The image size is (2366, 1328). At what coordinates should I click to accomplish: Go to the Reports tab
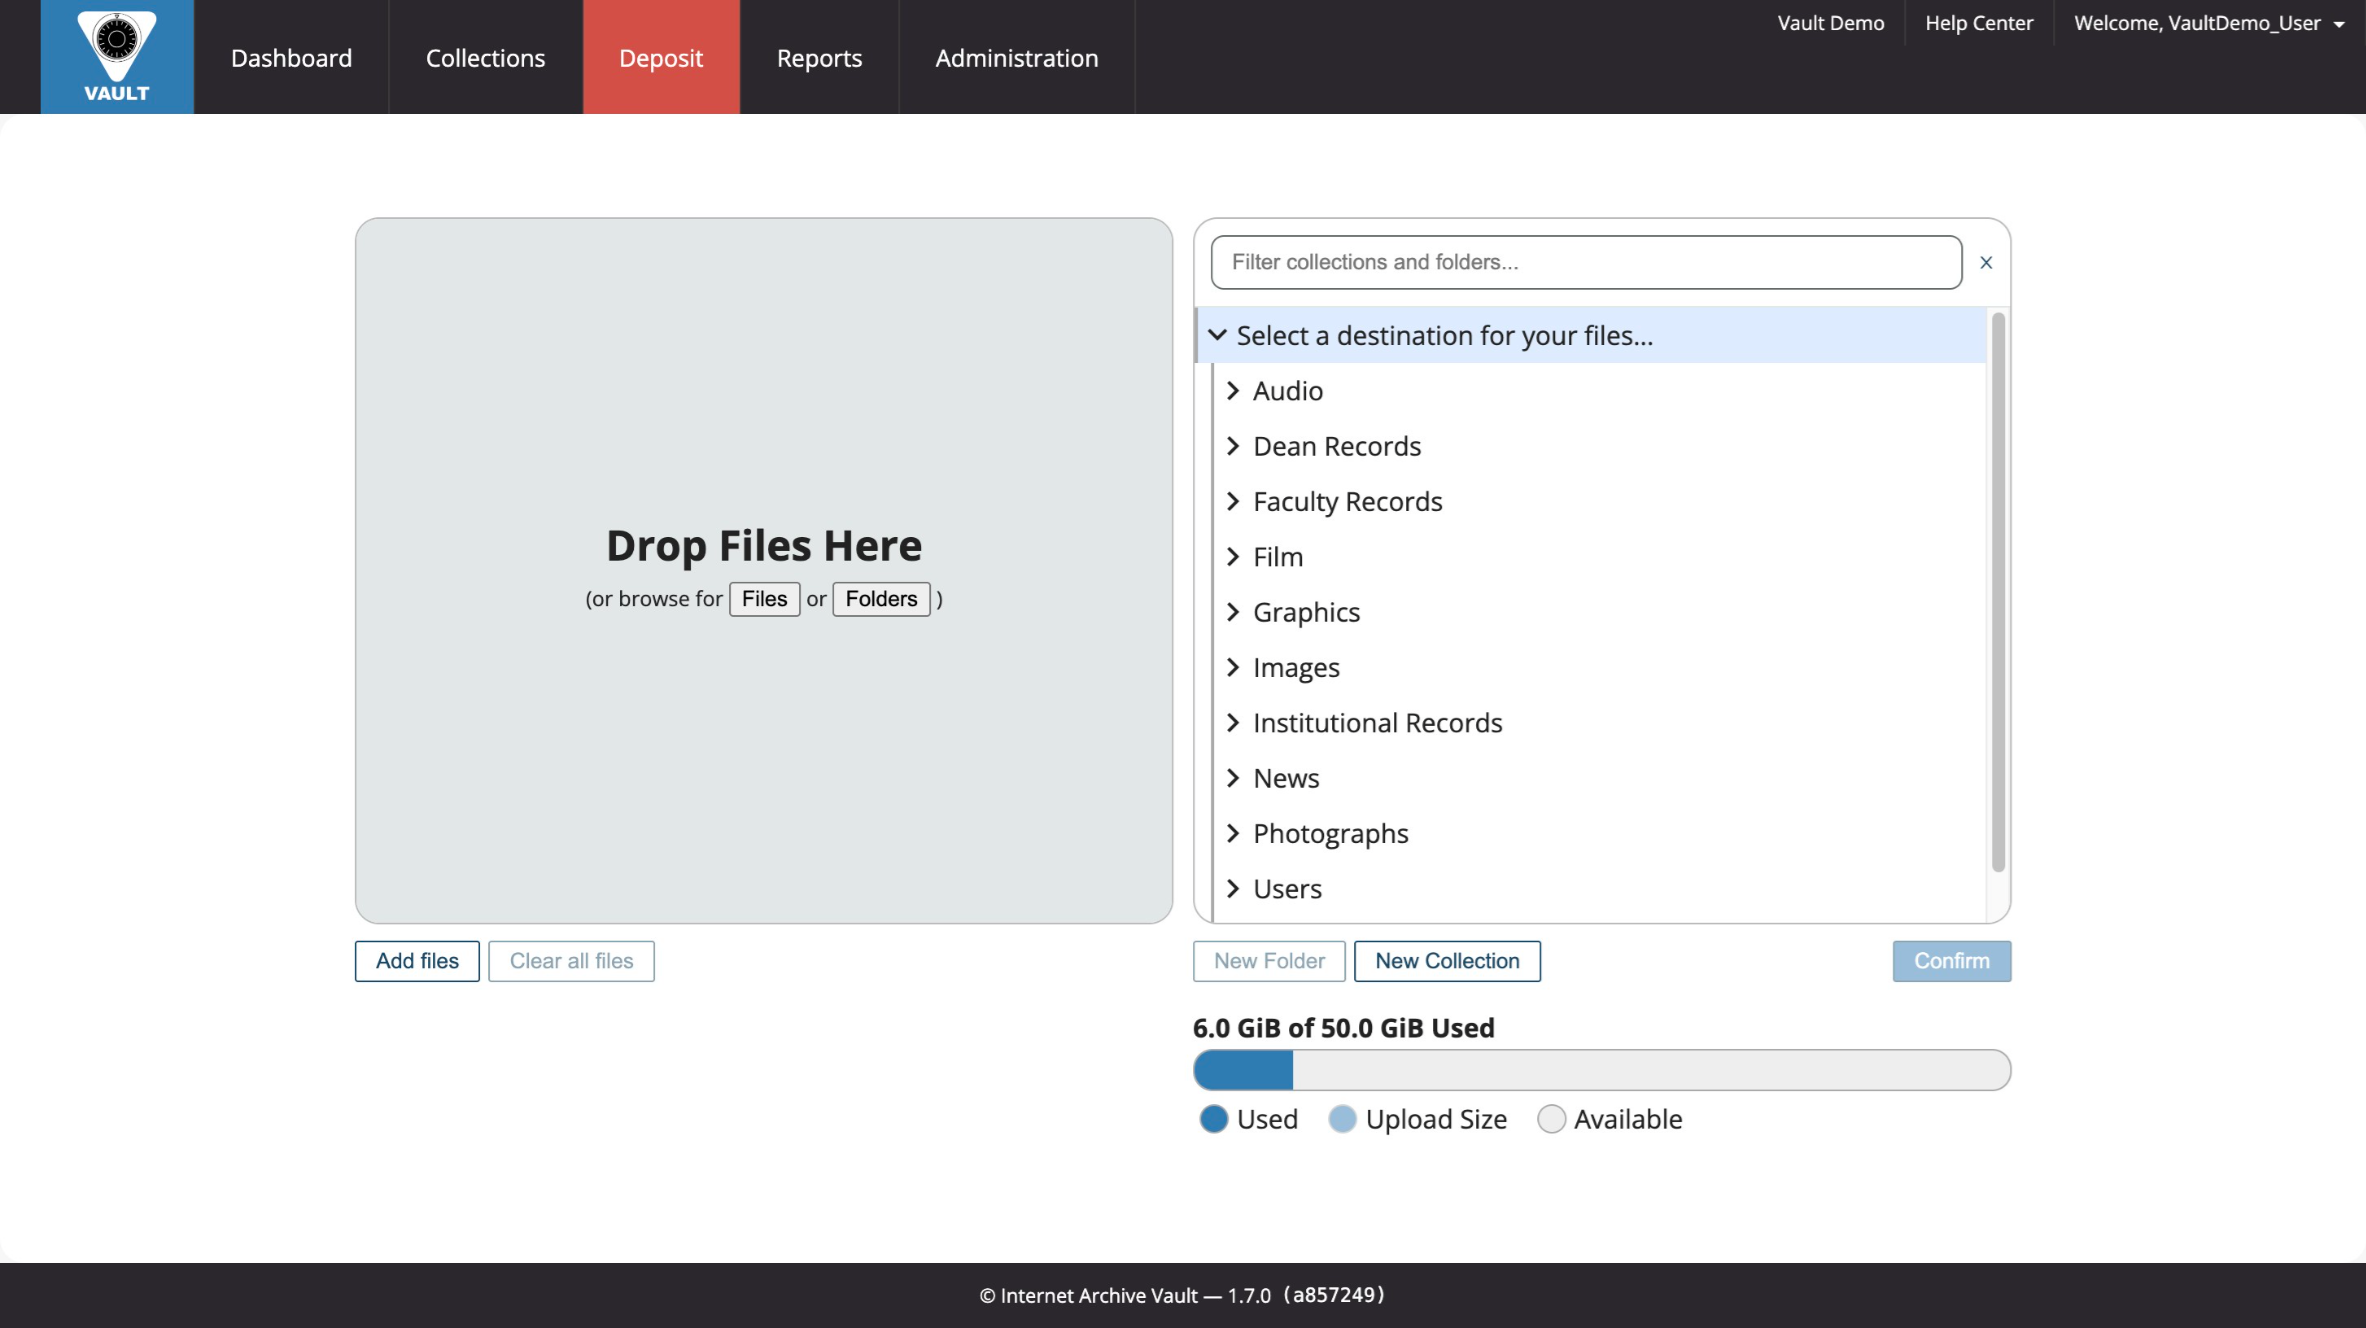819,57
